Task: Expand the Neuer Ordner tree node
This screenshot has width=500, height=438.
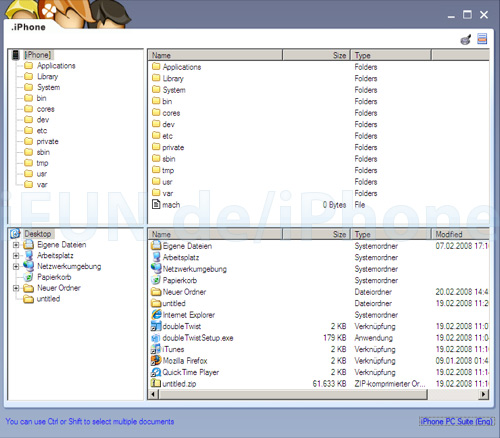Action: 16,288
